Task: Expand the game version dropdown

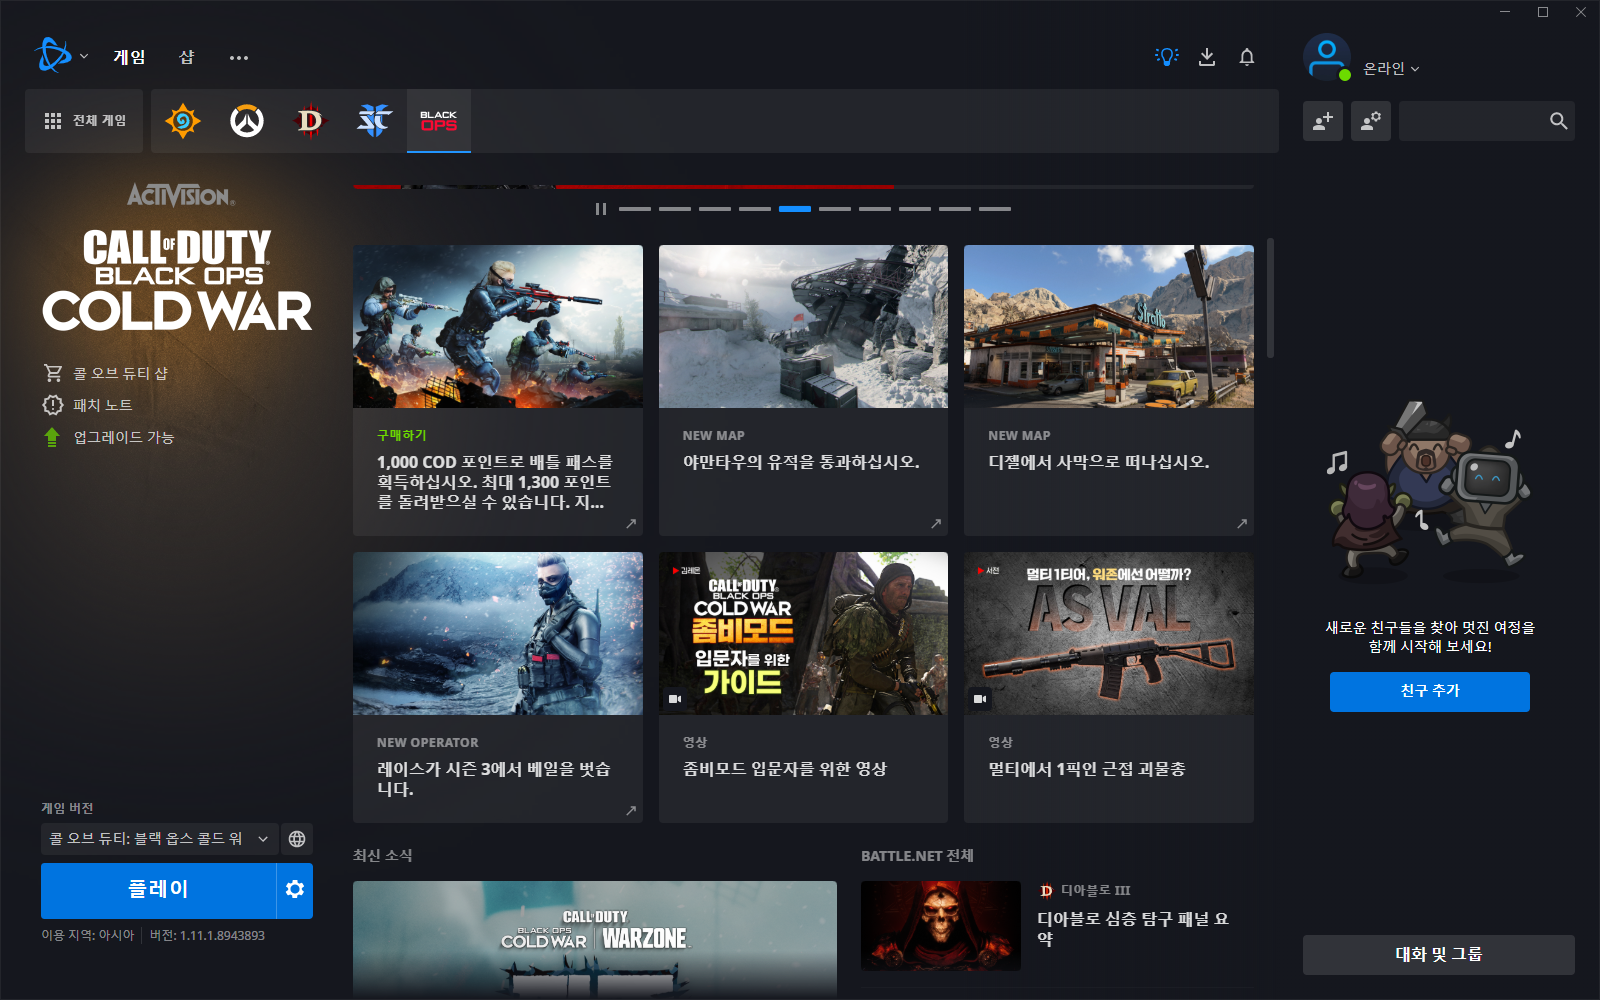Action: (x=160, y=839)
